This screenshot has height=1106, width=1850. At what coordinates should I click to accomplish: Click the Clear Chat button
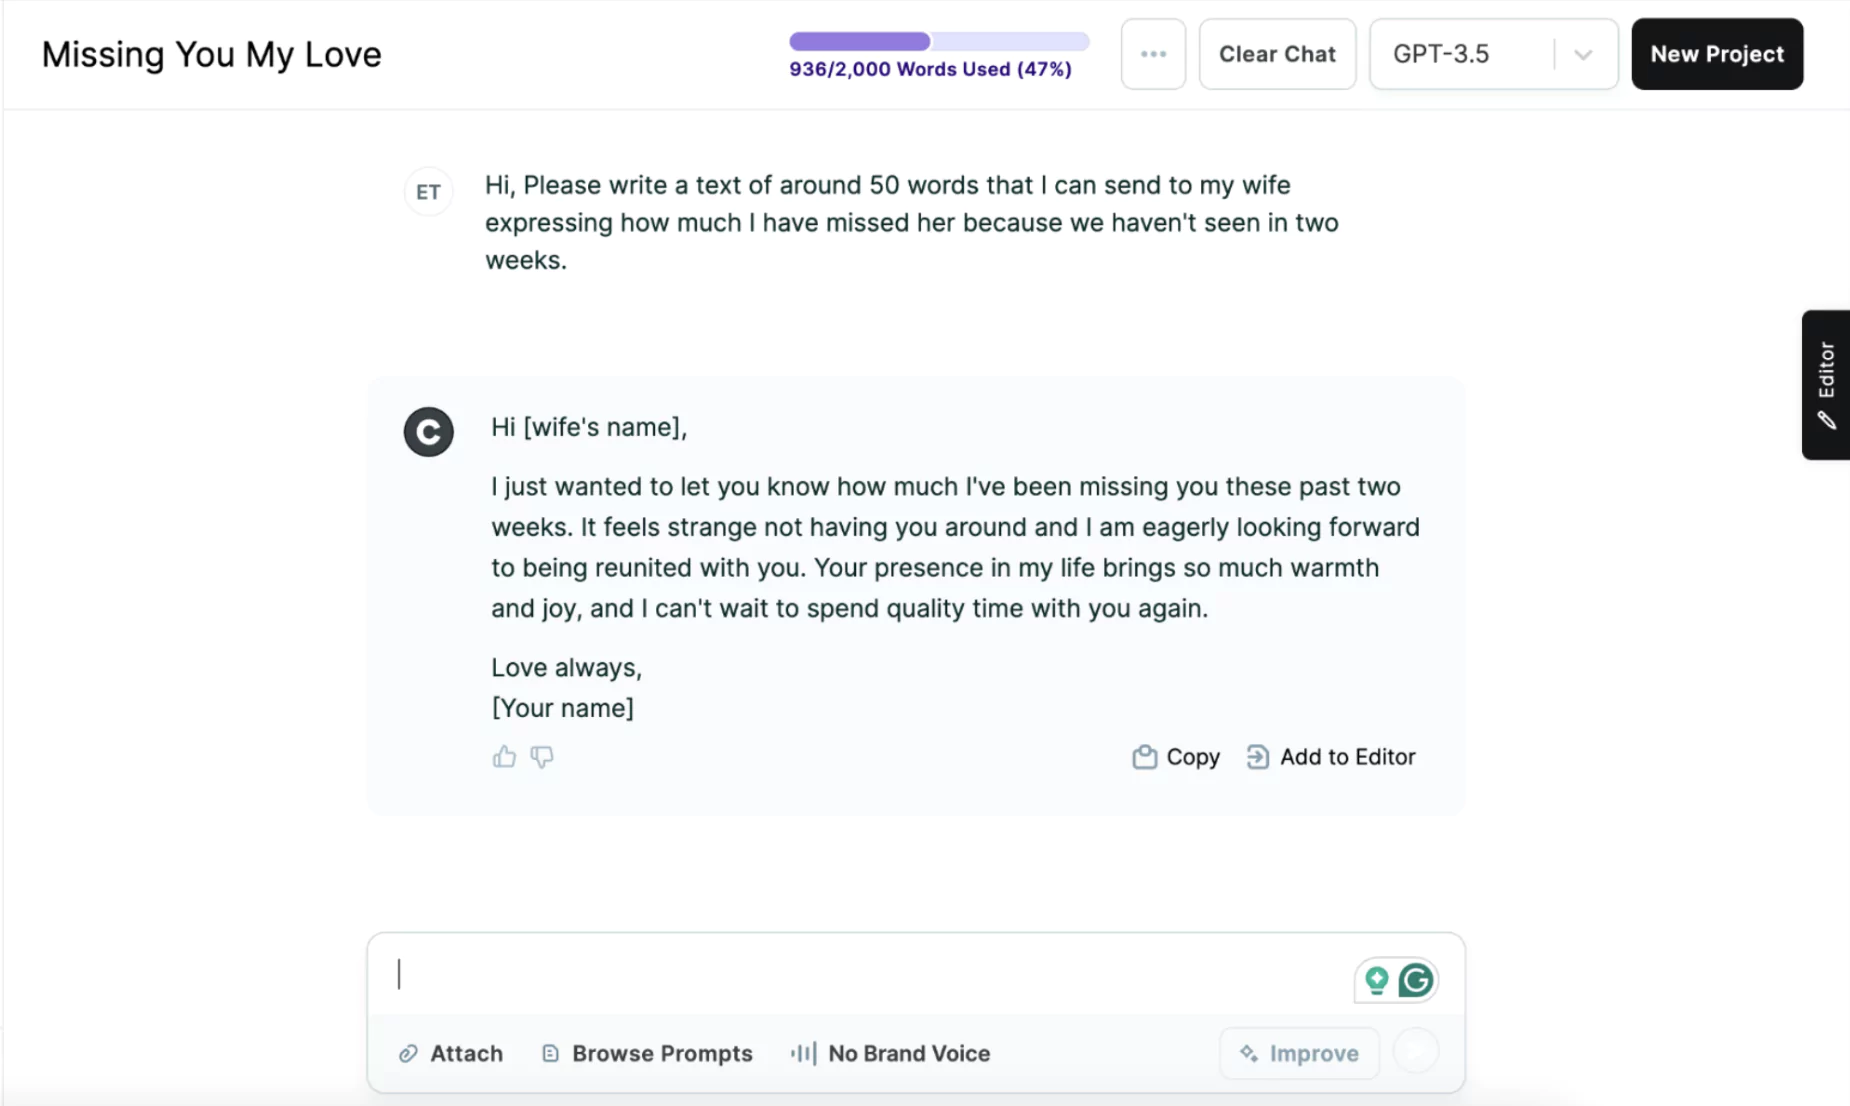point(1277,54)
